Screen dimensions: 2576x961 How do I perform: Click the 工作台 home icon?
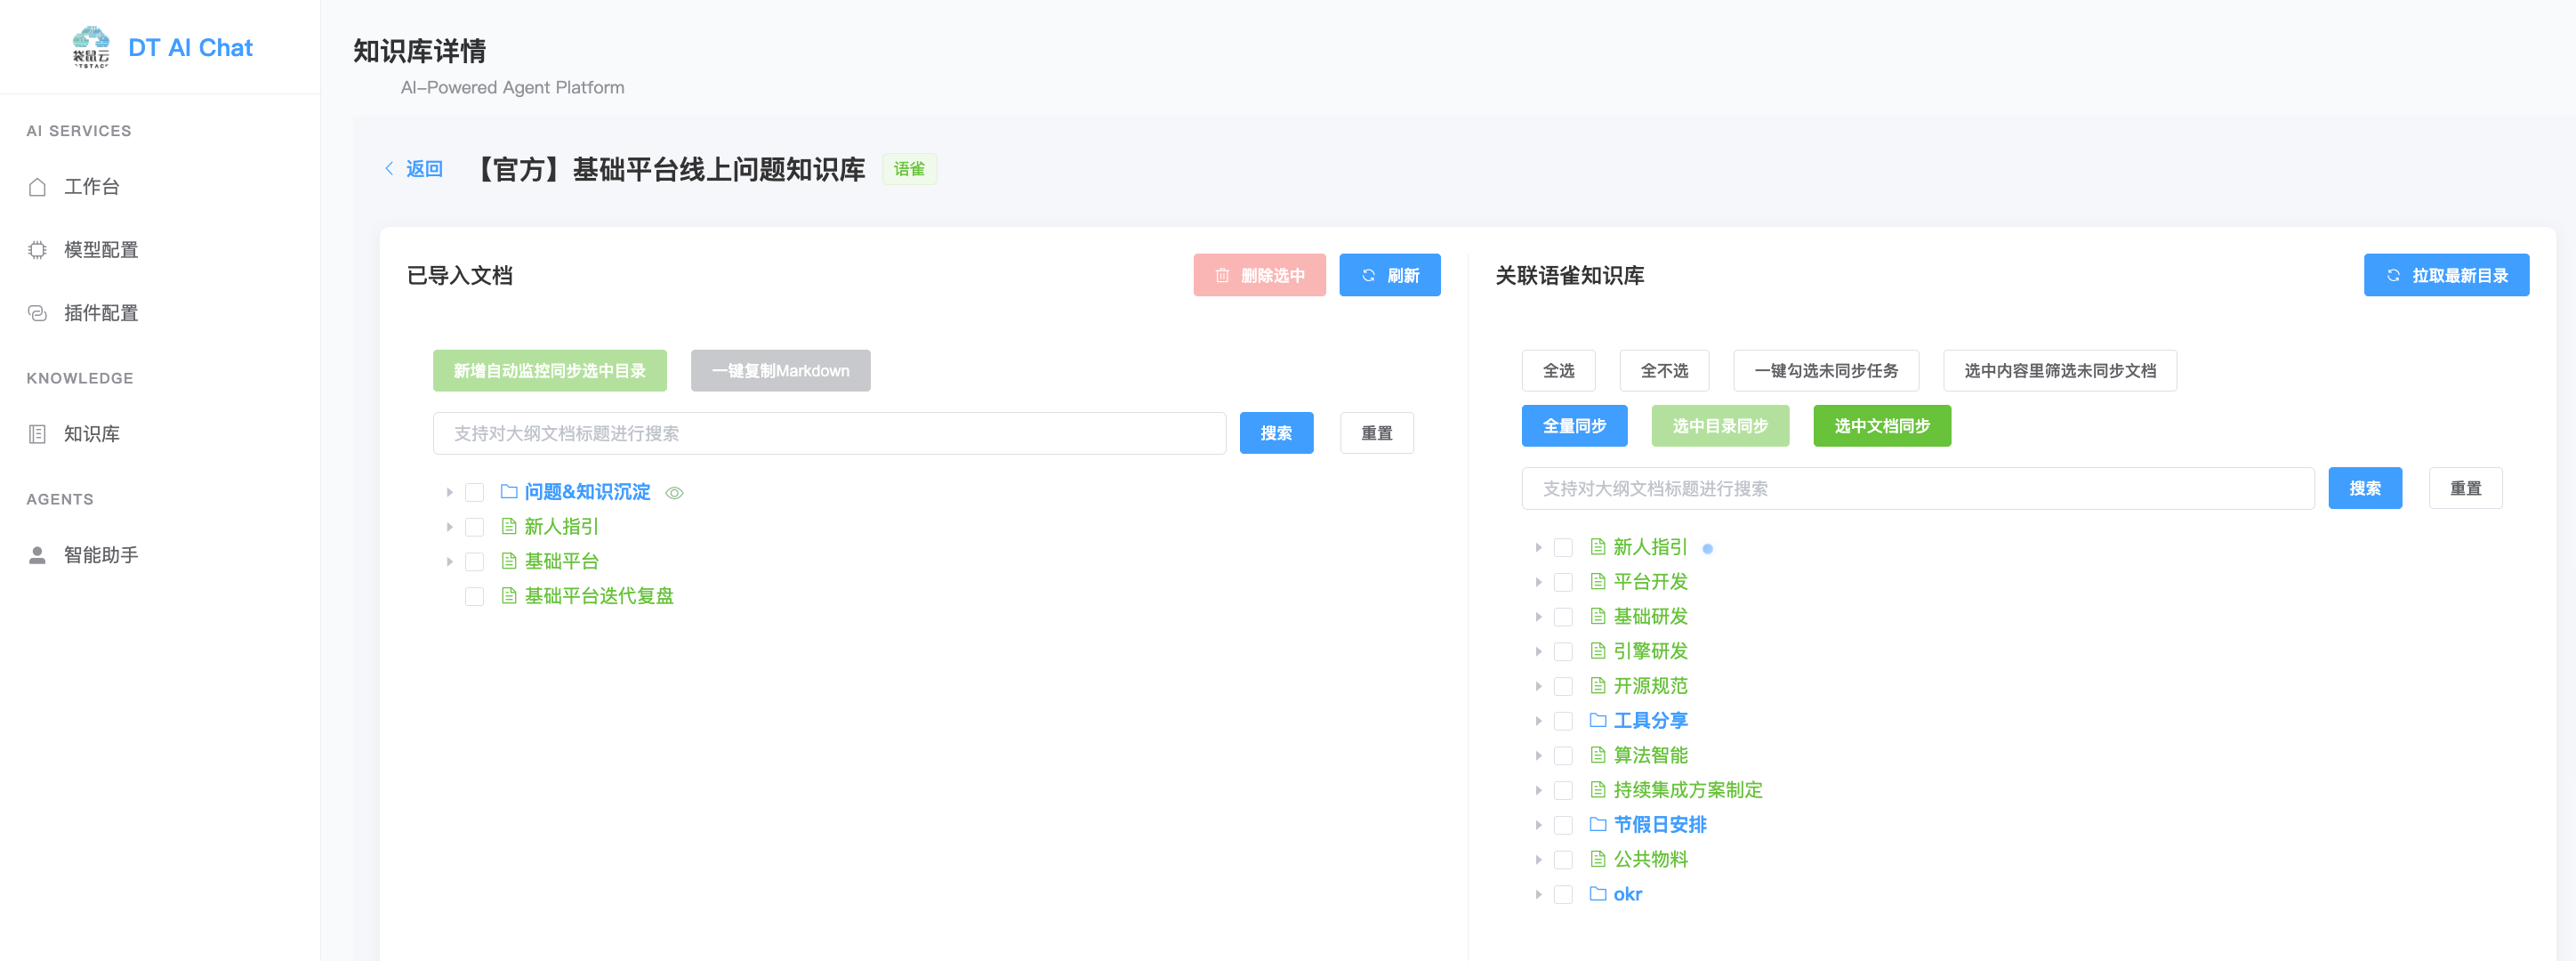coord(37,187)
